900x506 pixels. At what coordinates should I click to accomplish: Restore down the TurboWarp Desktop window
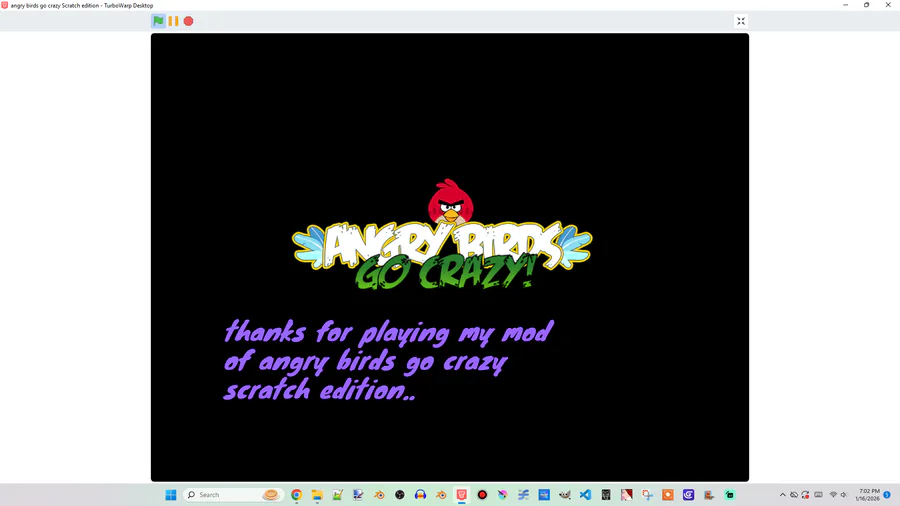click(867, 5)
